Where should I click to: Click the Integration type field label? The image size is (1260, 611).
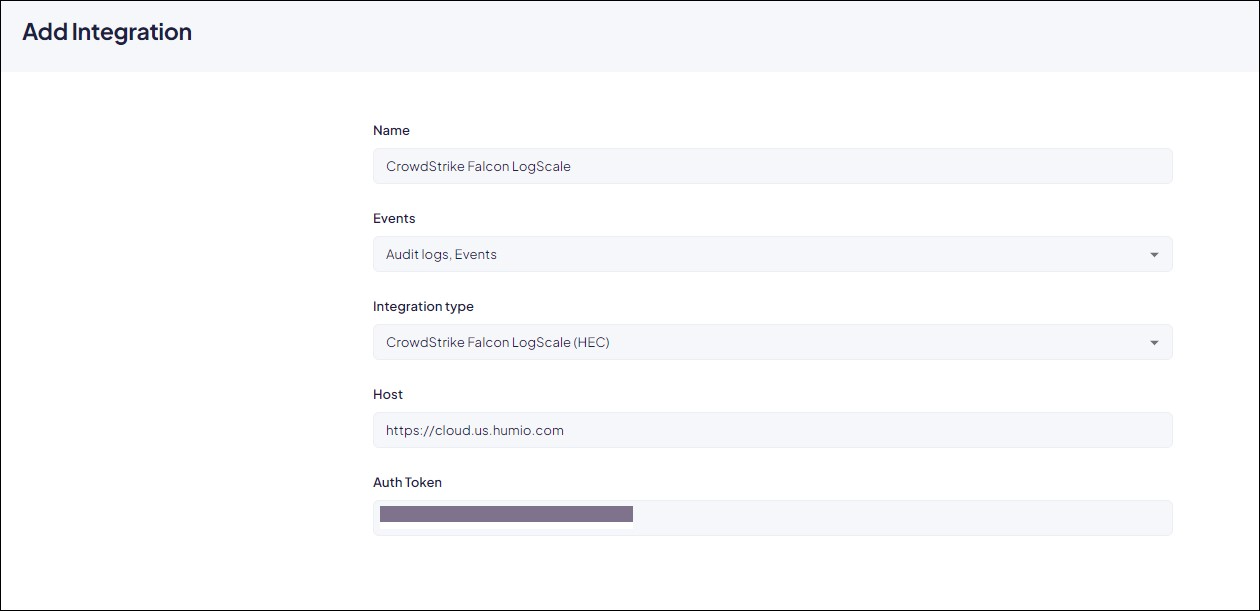pyautogui.click(x=423, y=306)
